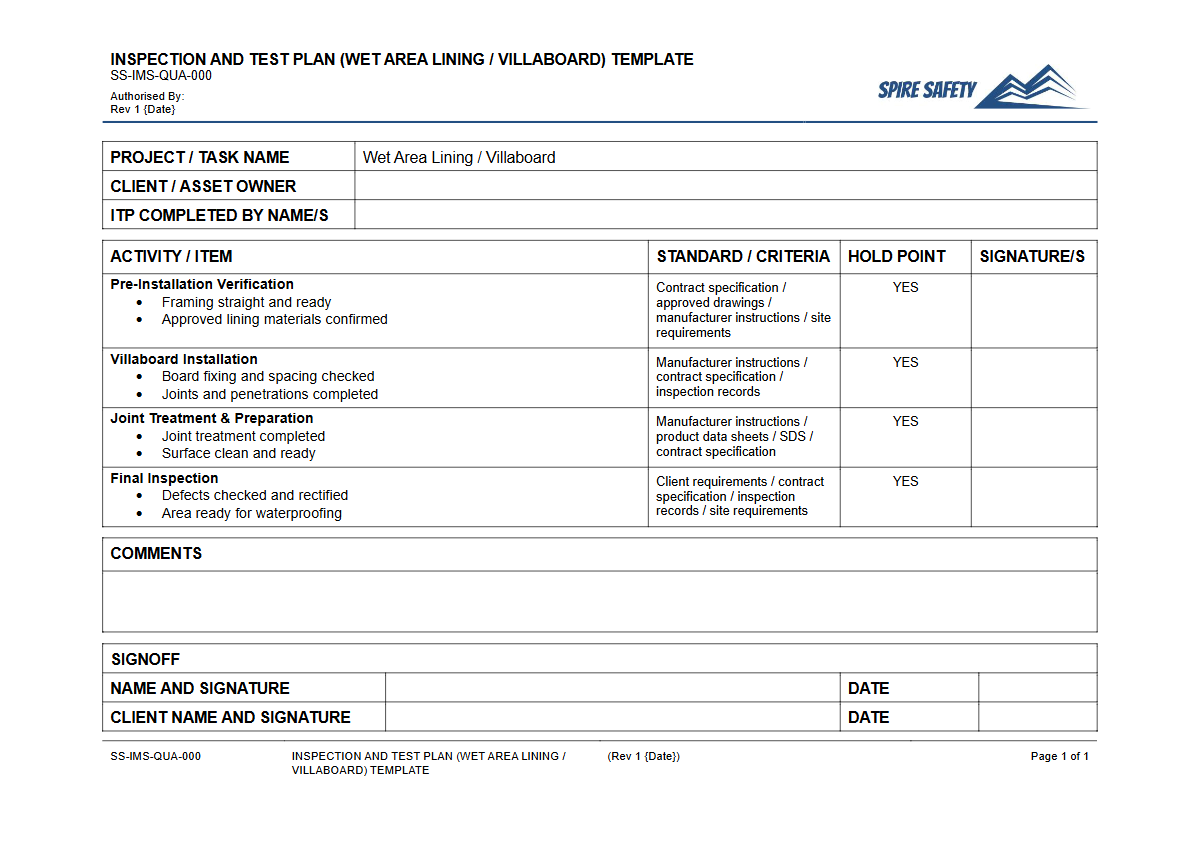The height and width of the screenshot is (849, 1200).
Task: Click the 'DATE' label in Client Name row
Action: click(868, 718)
